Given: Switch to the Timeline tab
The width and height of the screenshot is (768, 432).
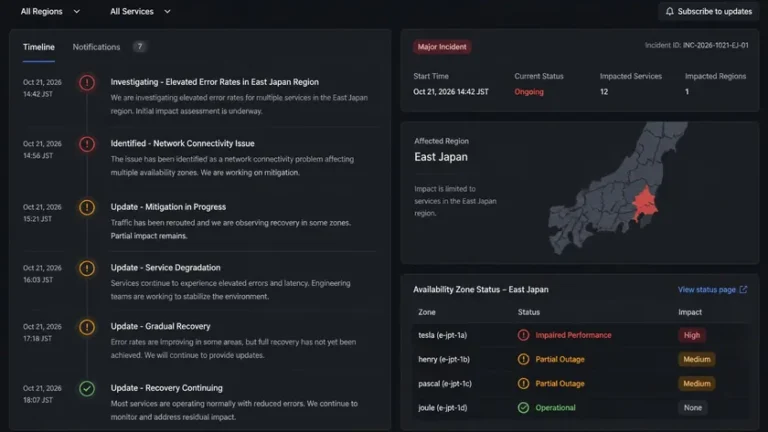Looking at the screenshot, I should tap(39, 47).
